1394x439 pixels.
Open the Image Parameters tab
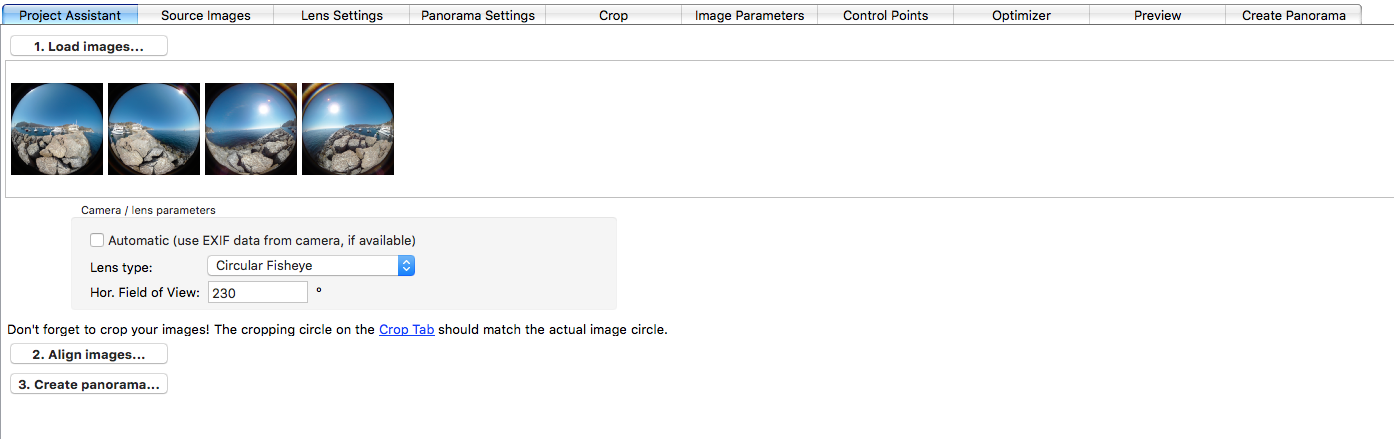(750, 15)
